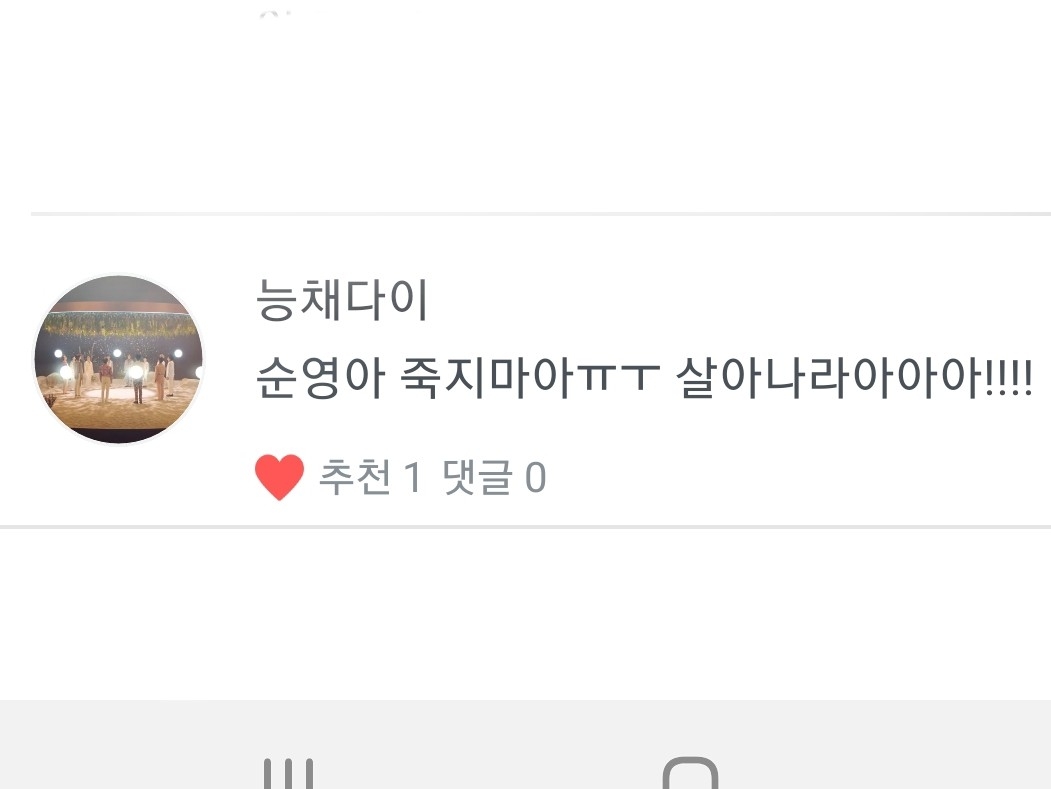Click the gray system navigation bar background
This screenshot has width=1051, height=789.
[x=526, y=744]
